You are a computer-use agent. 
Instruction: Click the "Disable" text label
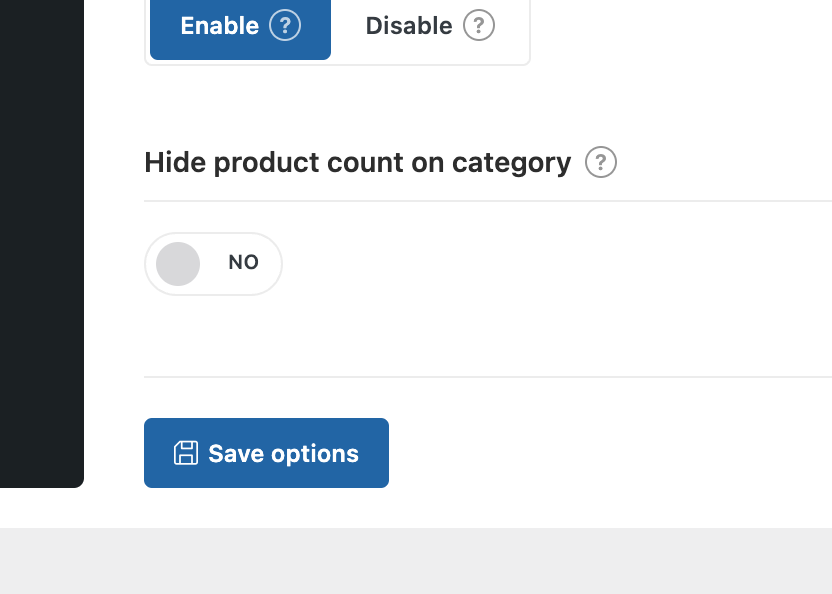tap(409, 26)
